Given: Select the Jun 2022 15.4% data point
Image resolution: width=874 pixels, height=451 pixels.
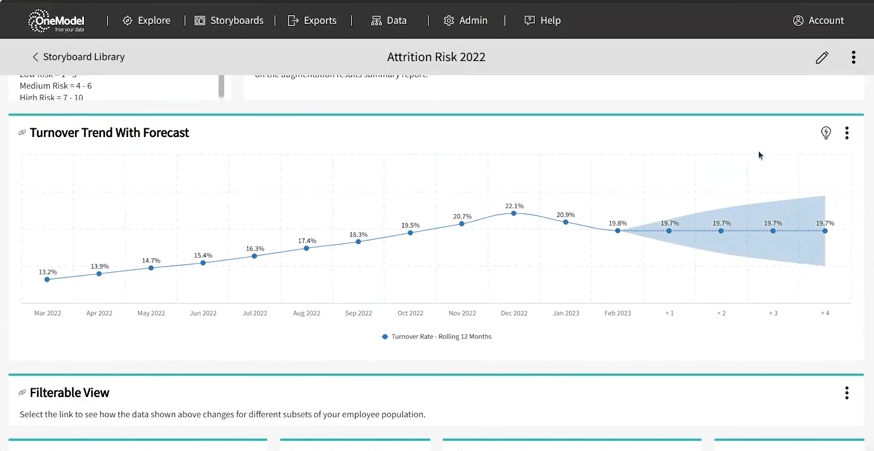Looking at the screenshot, I should 203,263.
